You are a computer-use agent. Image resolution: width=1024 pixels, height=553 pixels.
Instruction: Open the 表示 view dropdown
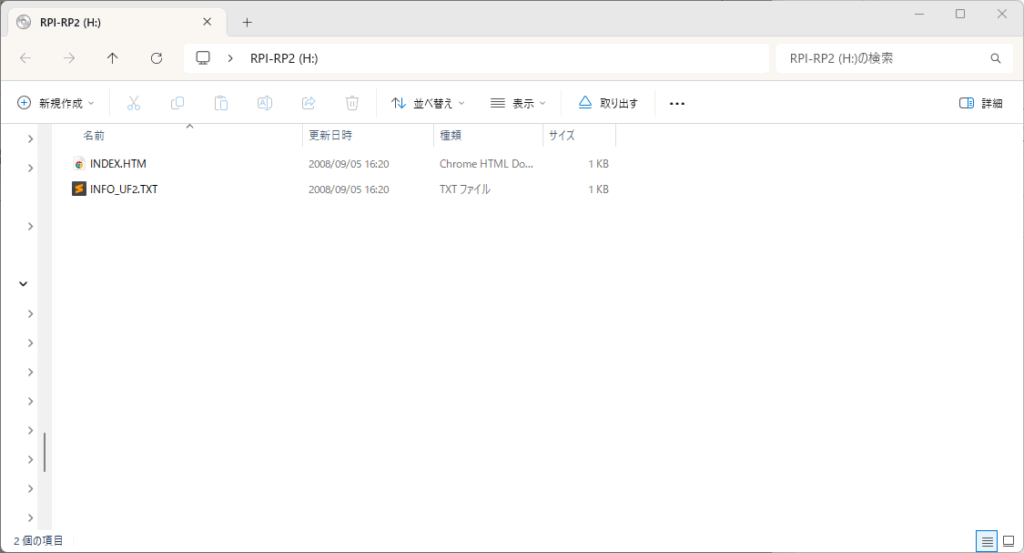518,103
